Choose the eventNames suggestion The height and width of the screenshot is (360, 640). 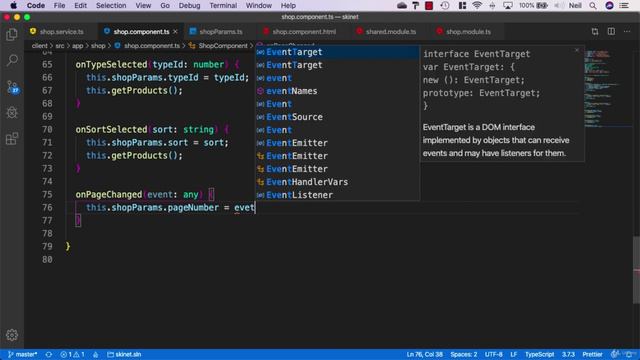(x=337, y=91)
